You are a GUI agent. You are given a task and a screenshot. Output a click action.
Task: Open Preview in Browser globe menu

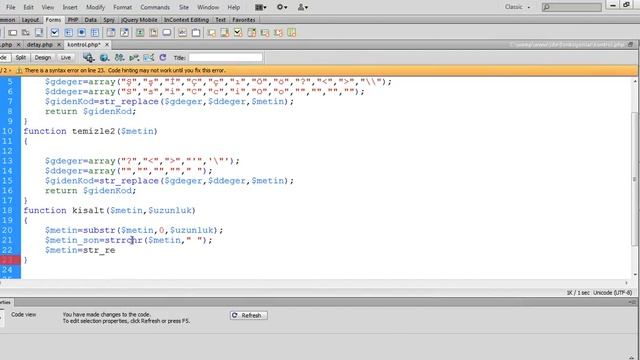pos(104,58)
